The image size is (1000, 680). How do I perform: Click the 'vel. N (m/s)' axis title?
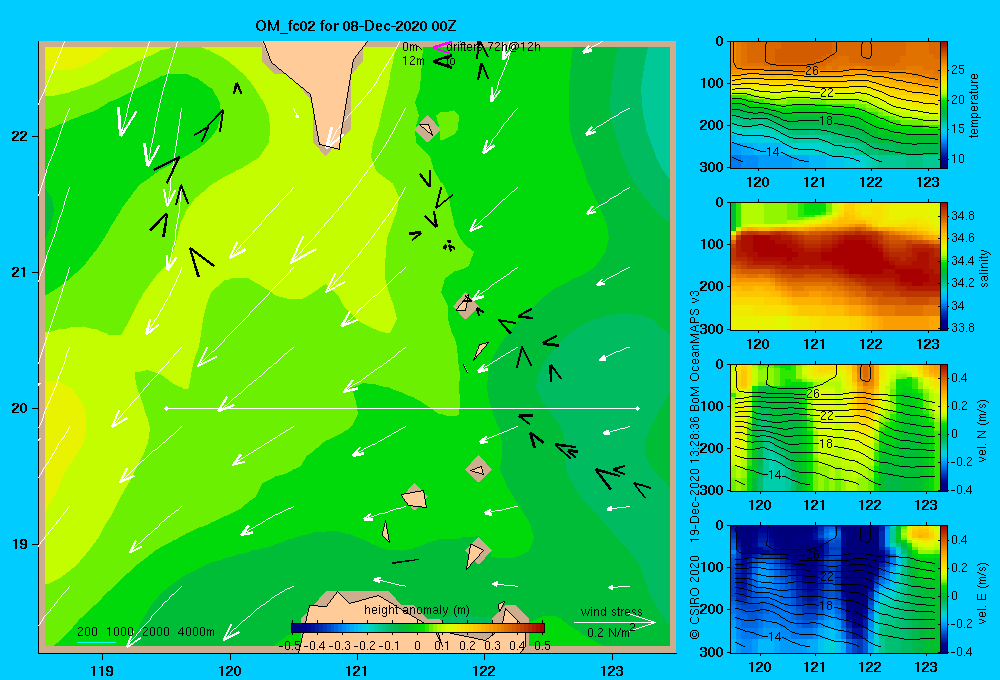[x=983, y=431]
